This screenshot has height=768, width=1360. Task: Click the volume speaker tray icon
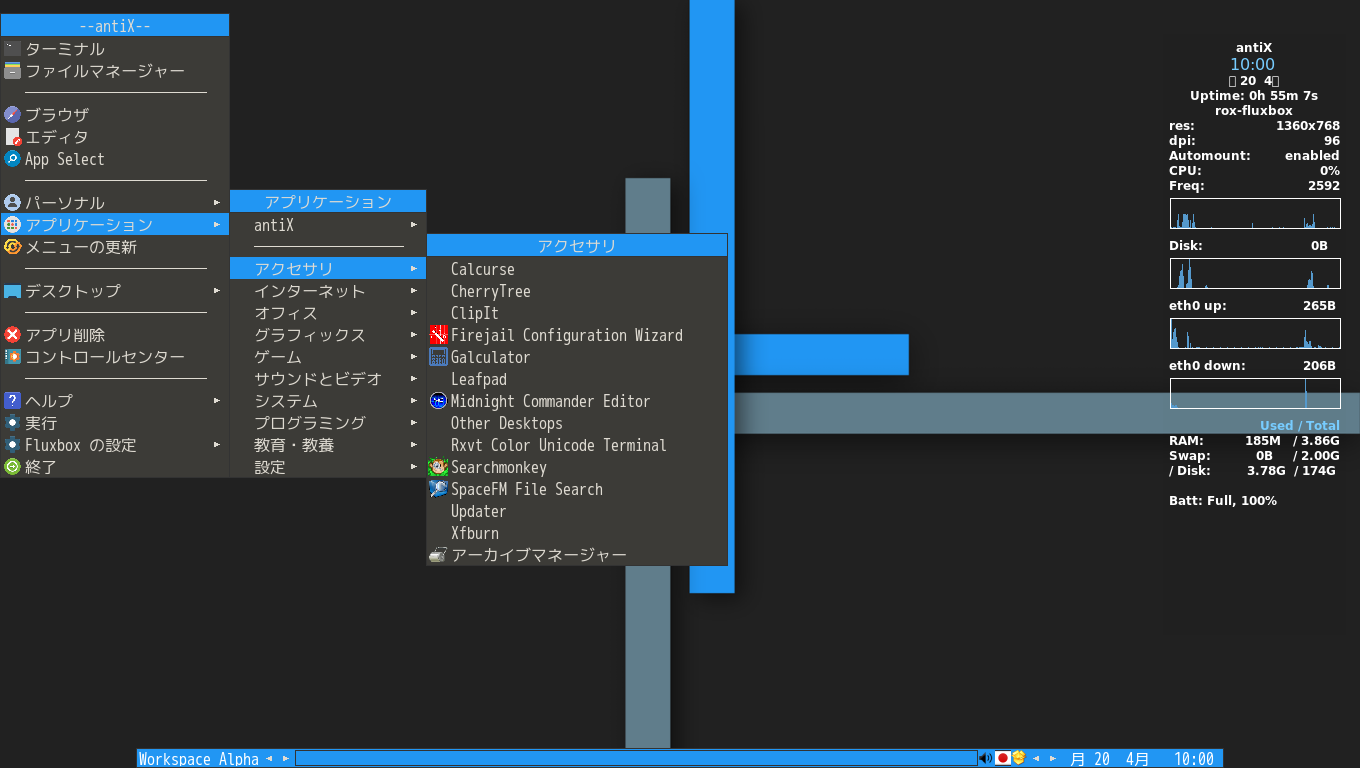[985, 758]
